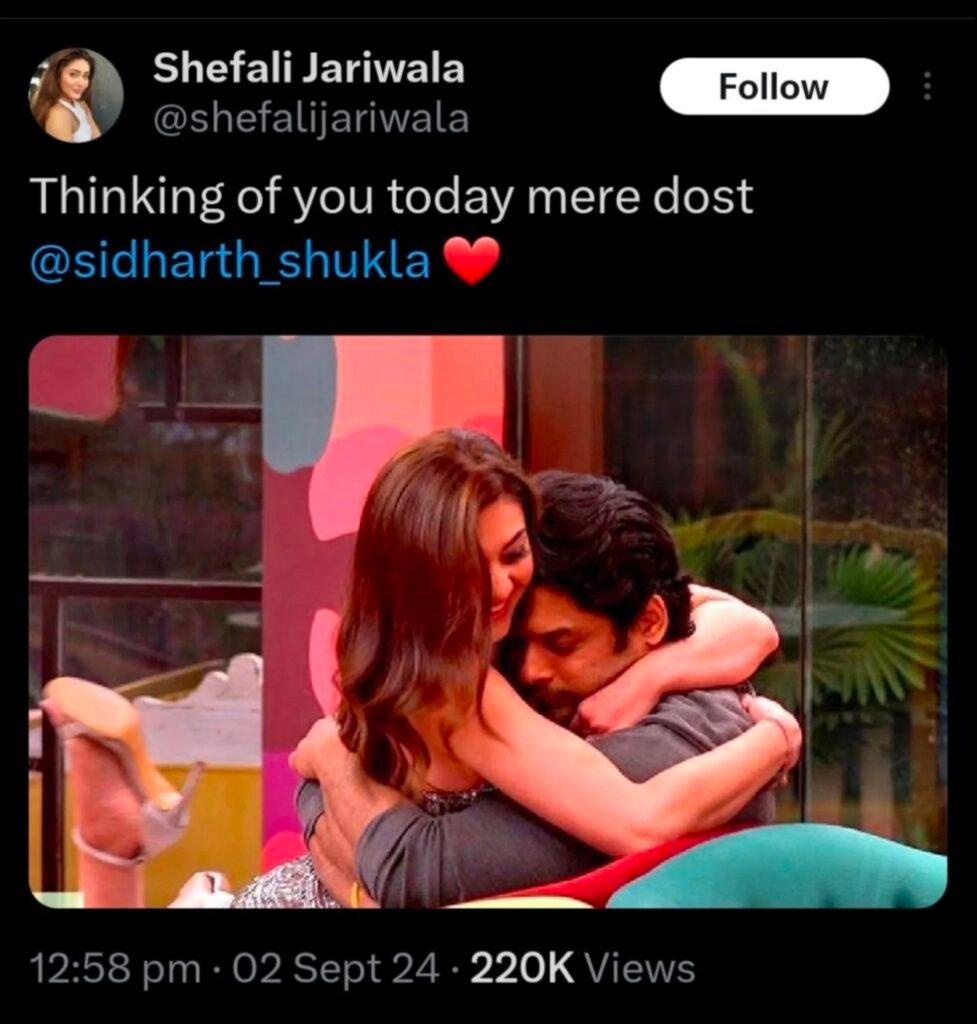Open the @sidharth_shukla mention link
Screen dimensions: 977x1024
click(230, 260)
